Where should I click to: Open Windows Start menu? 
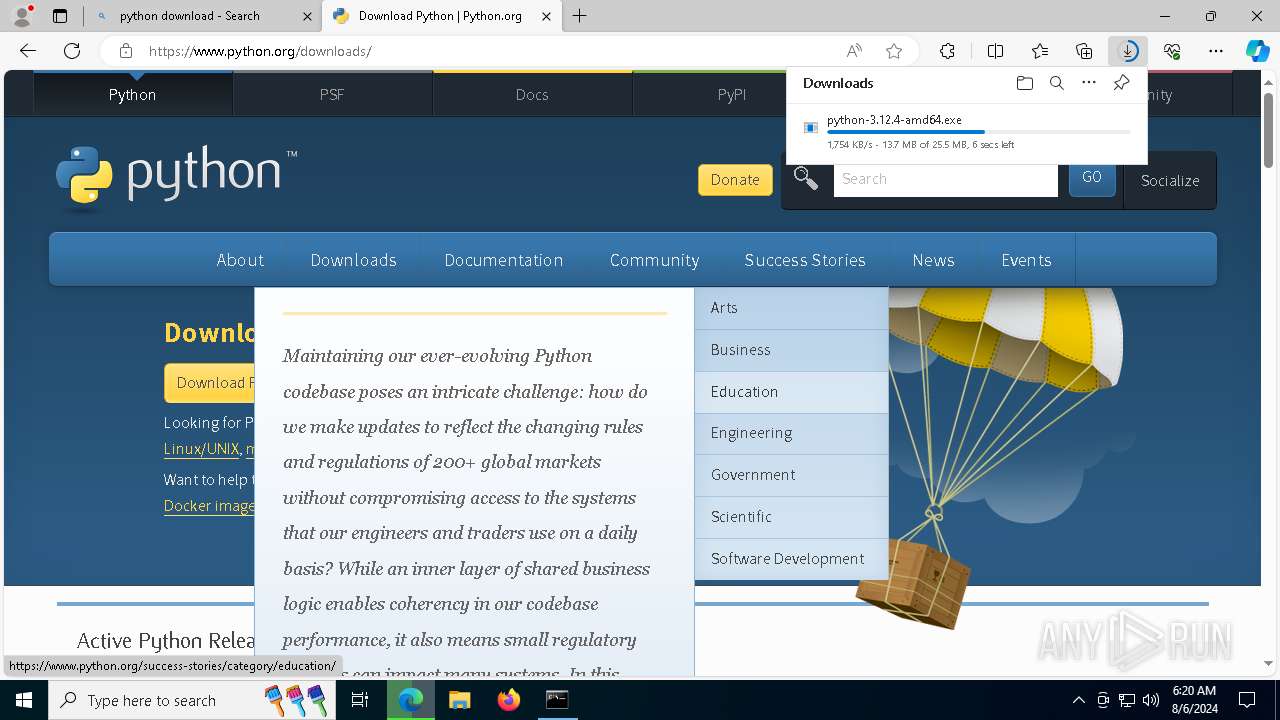[24, 700]
